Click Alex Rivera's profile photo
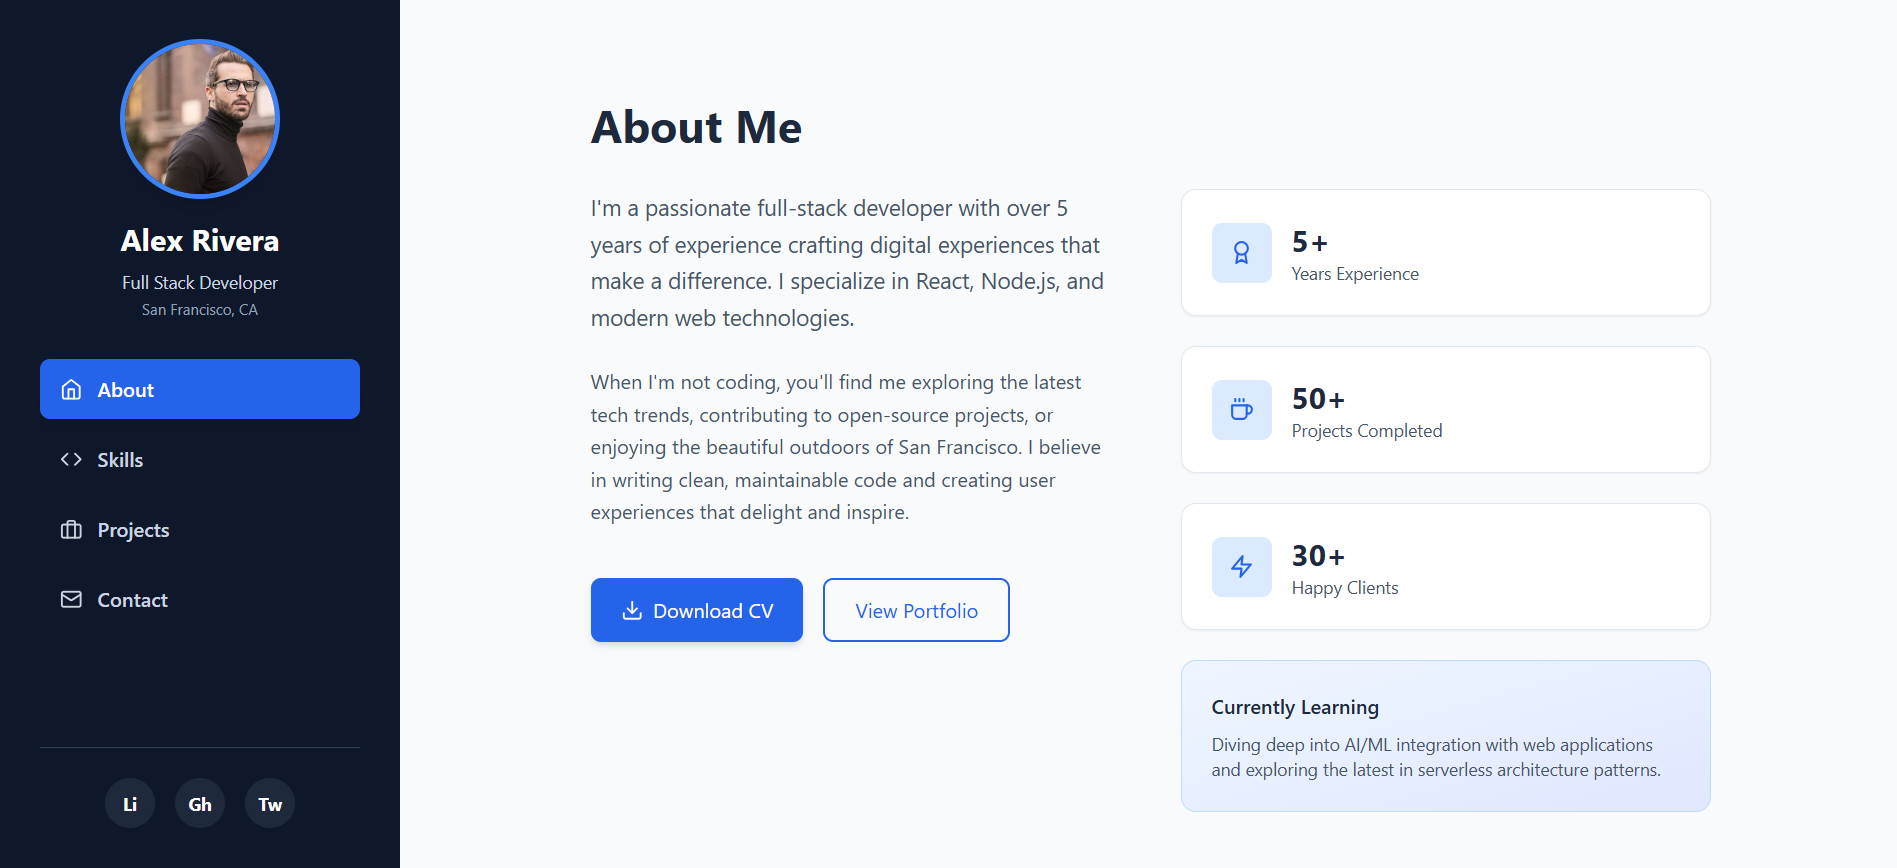 click(x=200, y=119)
